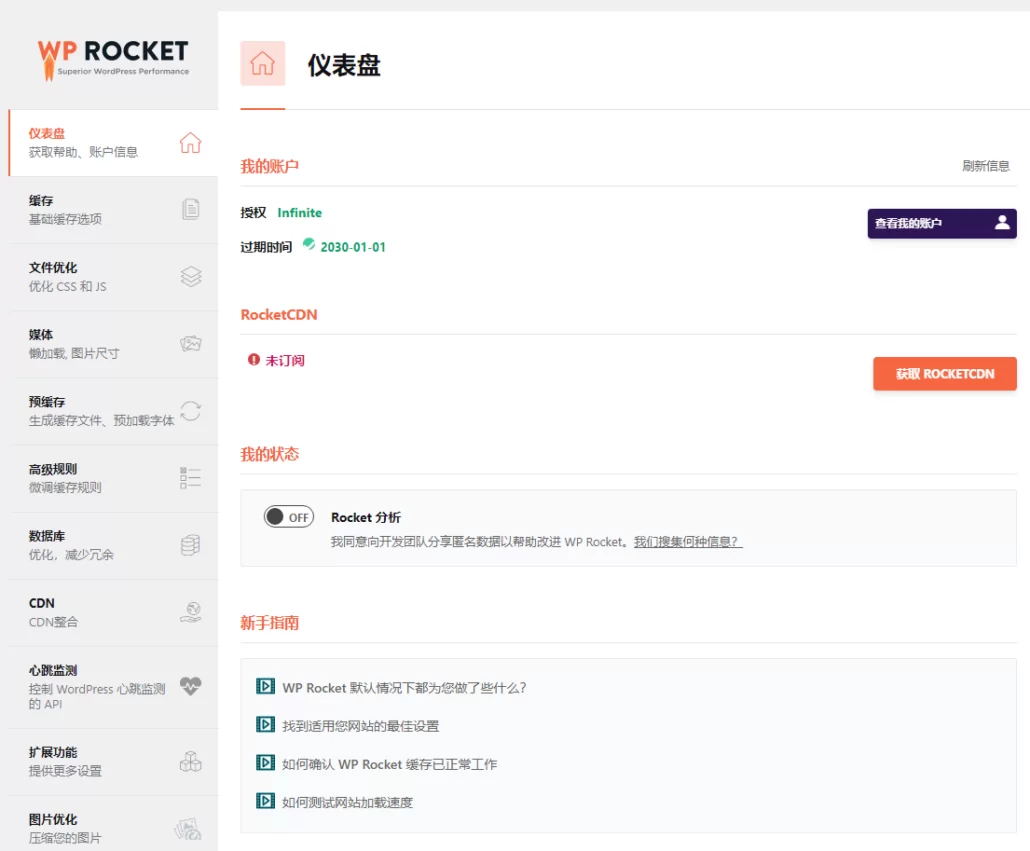Go to CDN整合 section

click(x=113, y=612)
